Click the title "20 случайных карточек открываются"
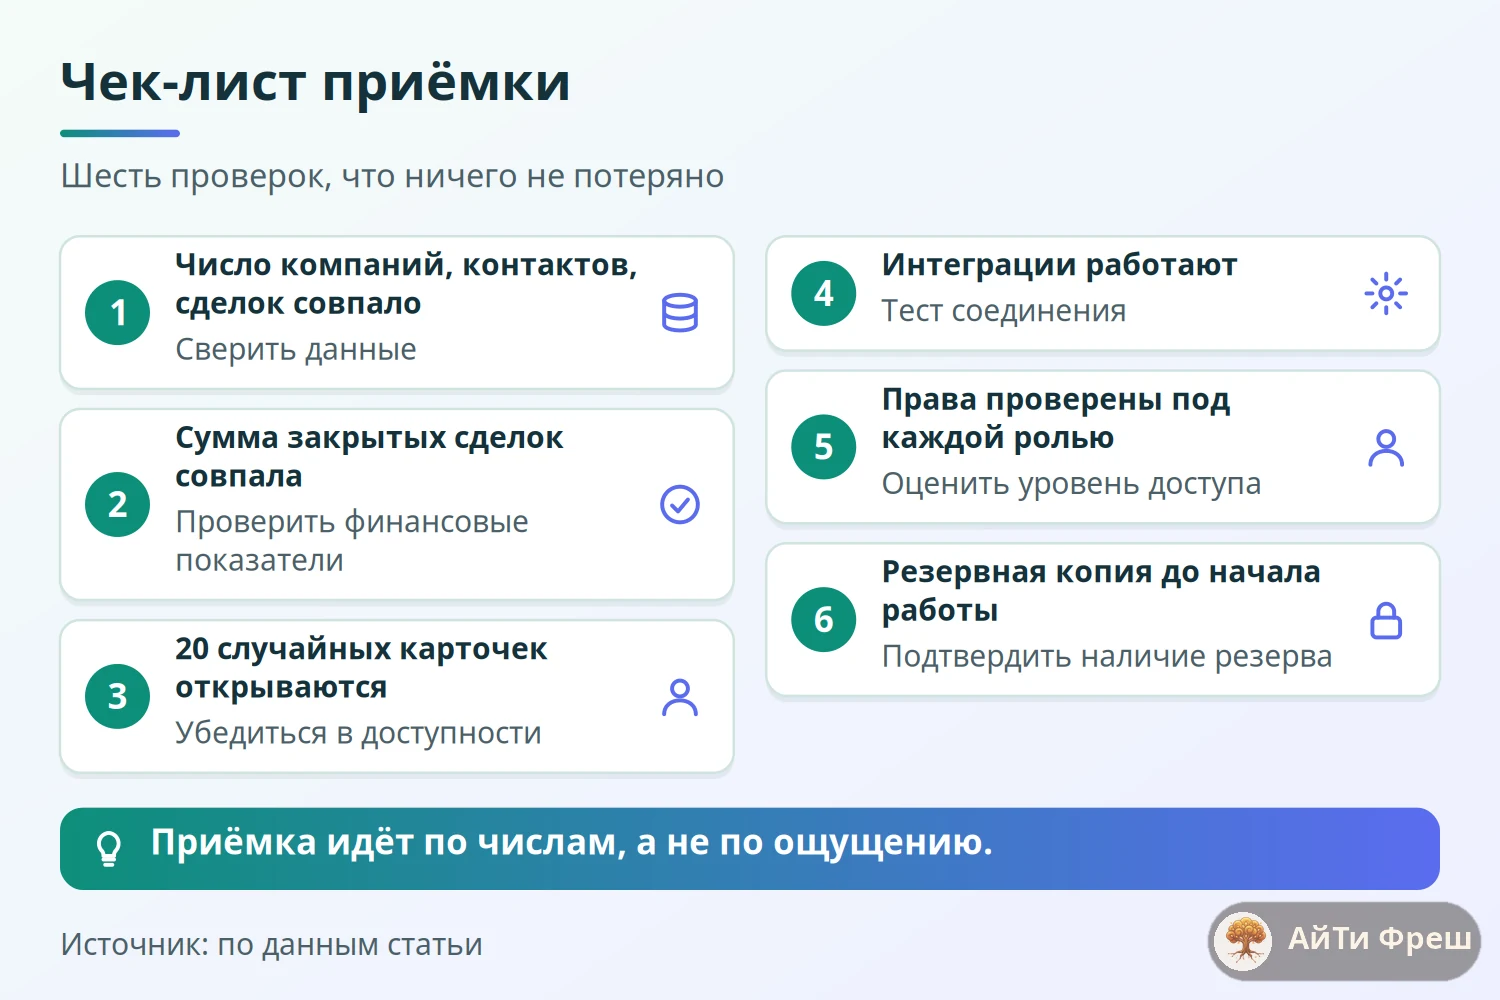 point(361,668)
